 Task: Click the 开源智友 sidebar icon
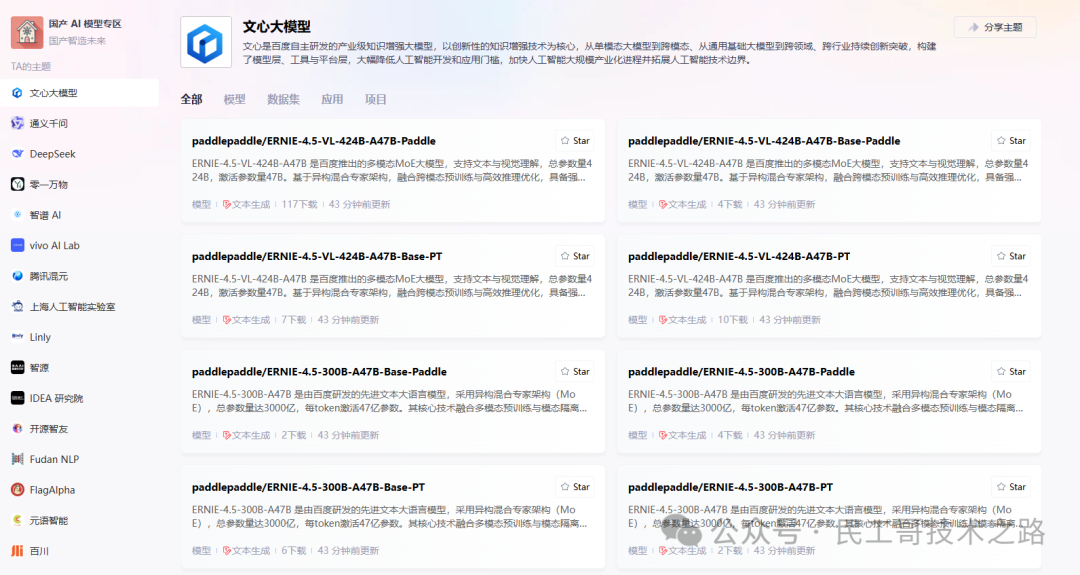click(x=17, y=428)
